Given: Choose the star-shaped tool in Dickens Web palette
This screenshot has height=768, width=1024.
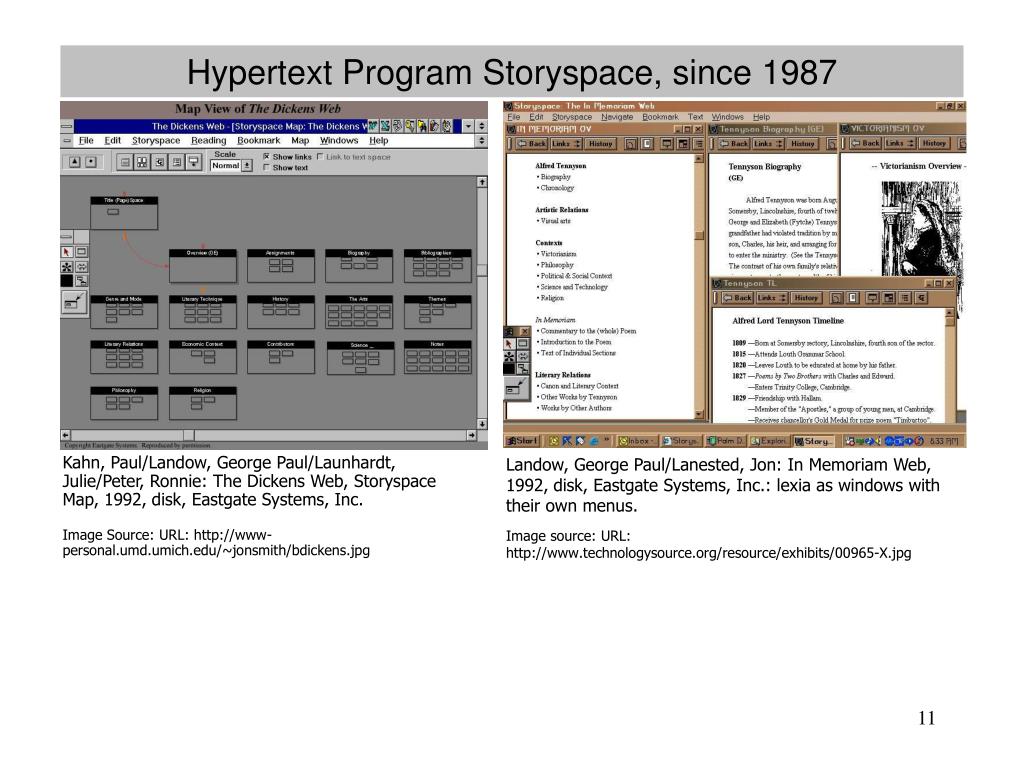Looking at the screenshot, I should point(67,266).
